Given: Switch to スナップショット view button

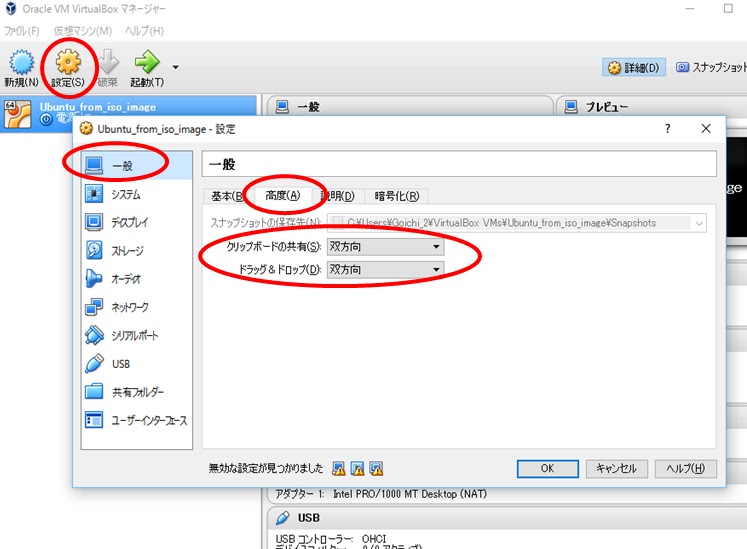Looking at the screenshot, I should (x=711, y=68).
